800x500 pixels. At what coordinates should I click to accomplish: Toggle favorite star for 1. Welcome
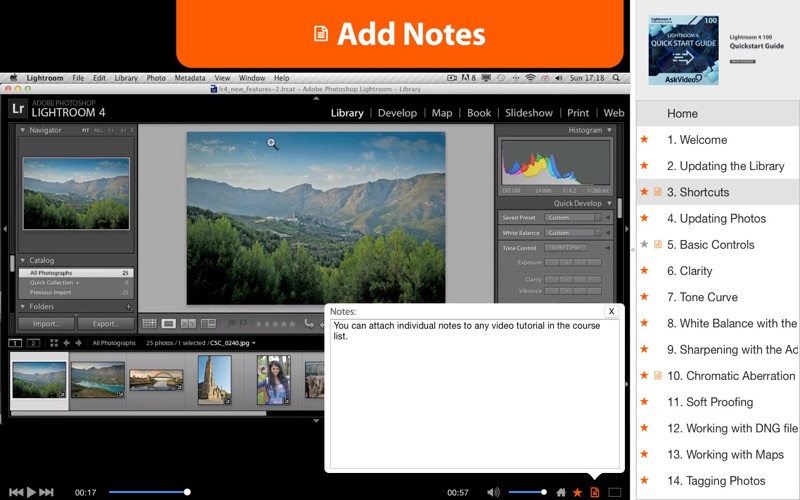[x=644, y=139]
